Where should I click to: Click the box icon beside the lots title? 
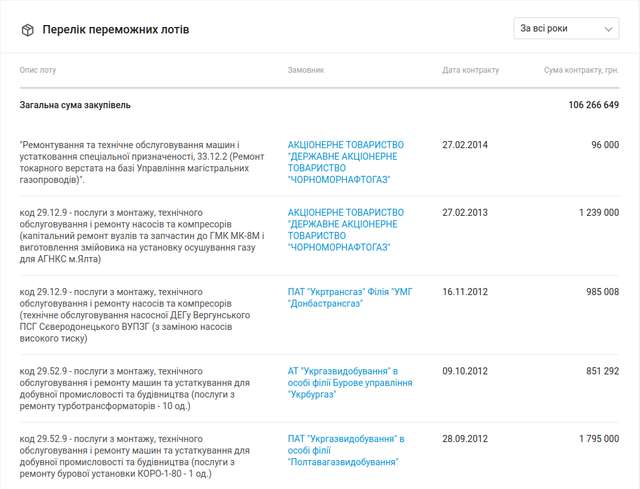click(27, 30)
